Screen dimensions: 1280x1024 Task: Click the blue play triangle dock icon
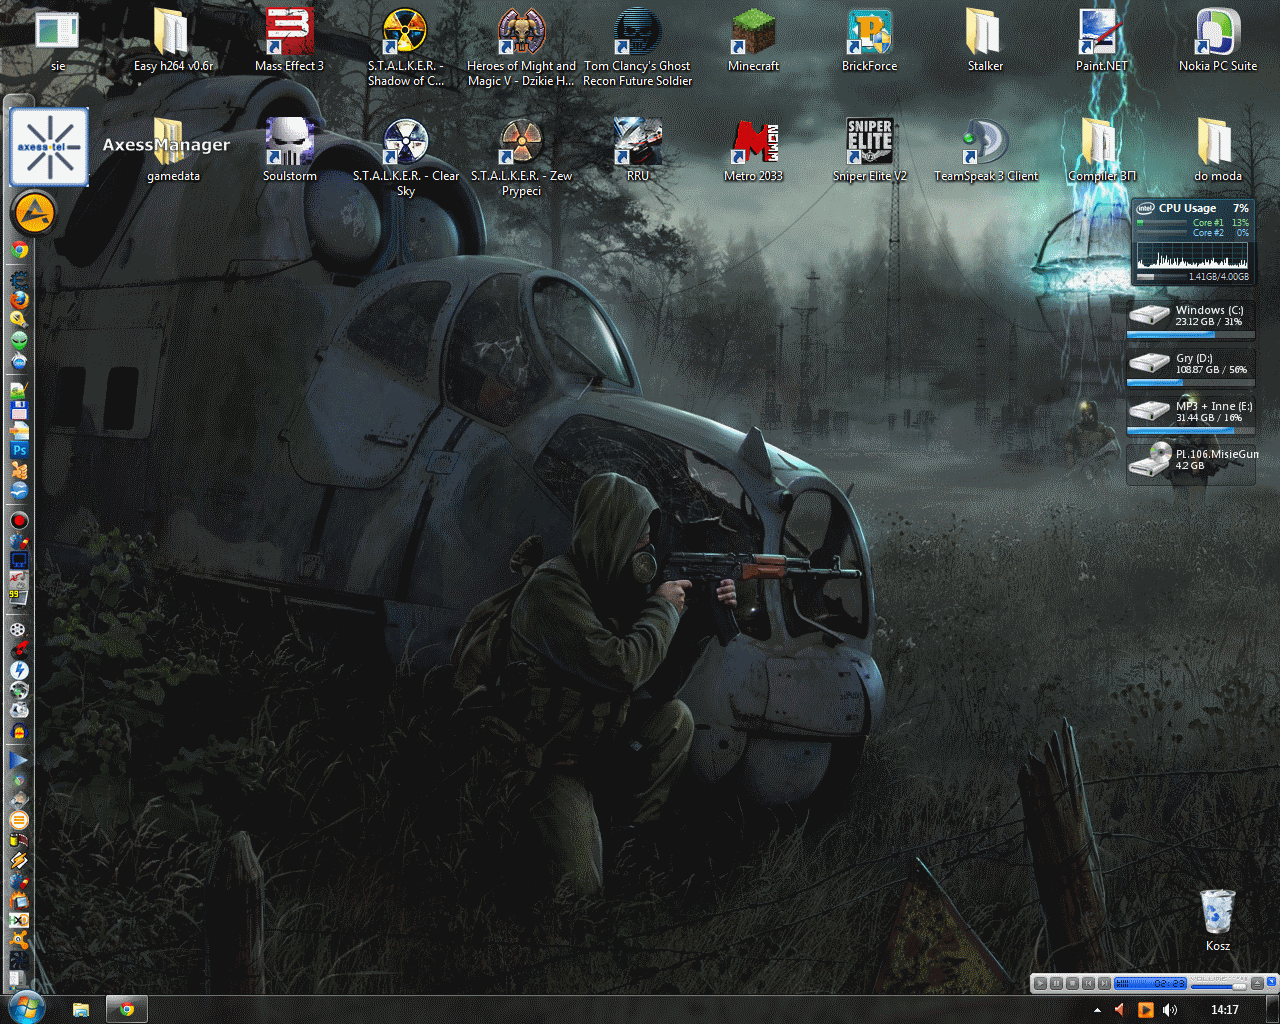click(18, 761)
